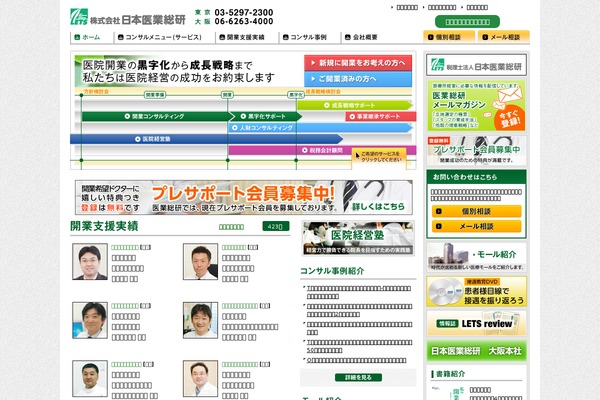The height and width of the screenshot is (400, 600).
Task: Open the 医業総研メールマガジン registration banner
Action: (476, 106)
